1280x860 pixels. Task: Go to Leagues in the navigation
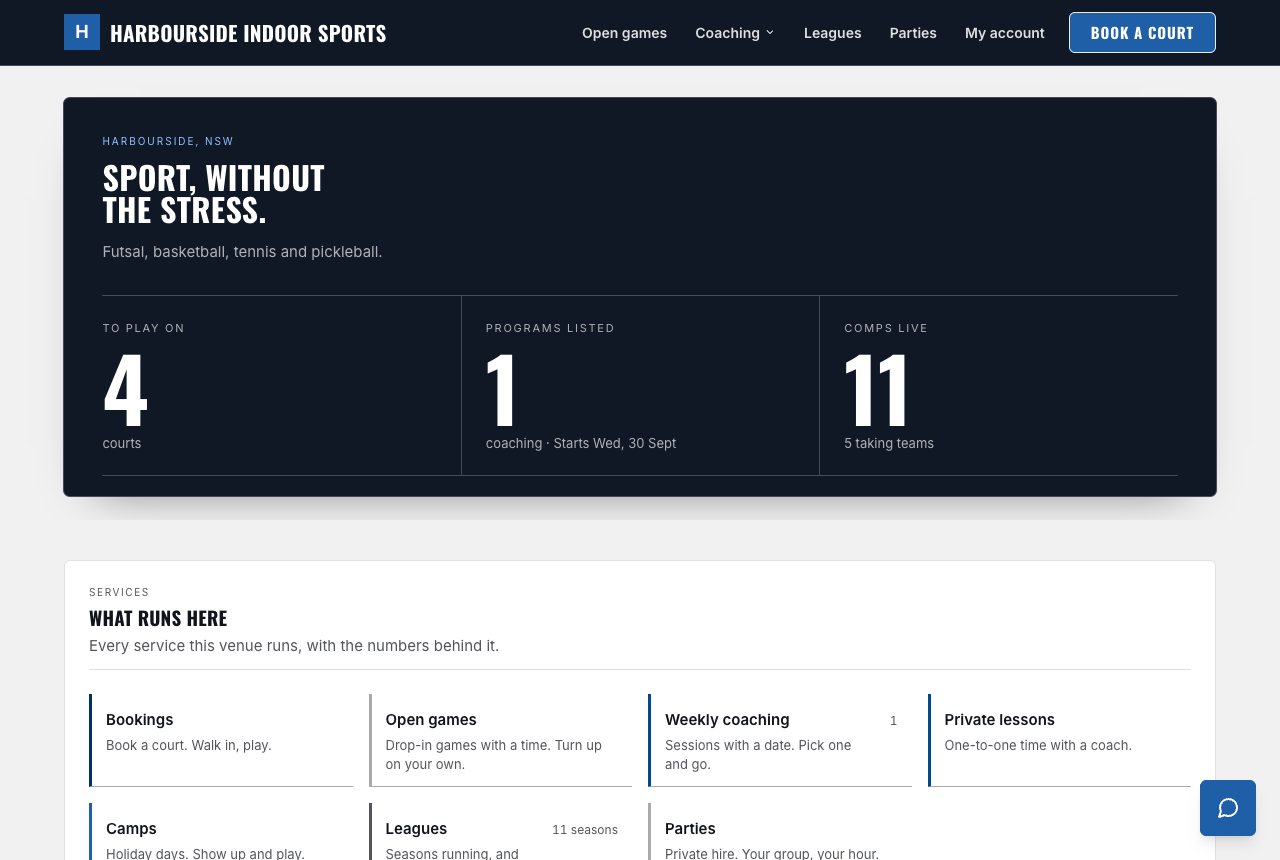[832, 33]
